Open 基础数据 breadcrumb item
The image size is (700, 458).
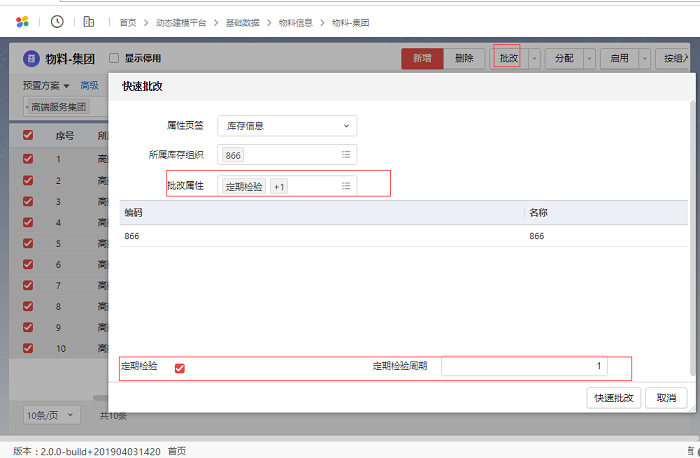(242, 23)
